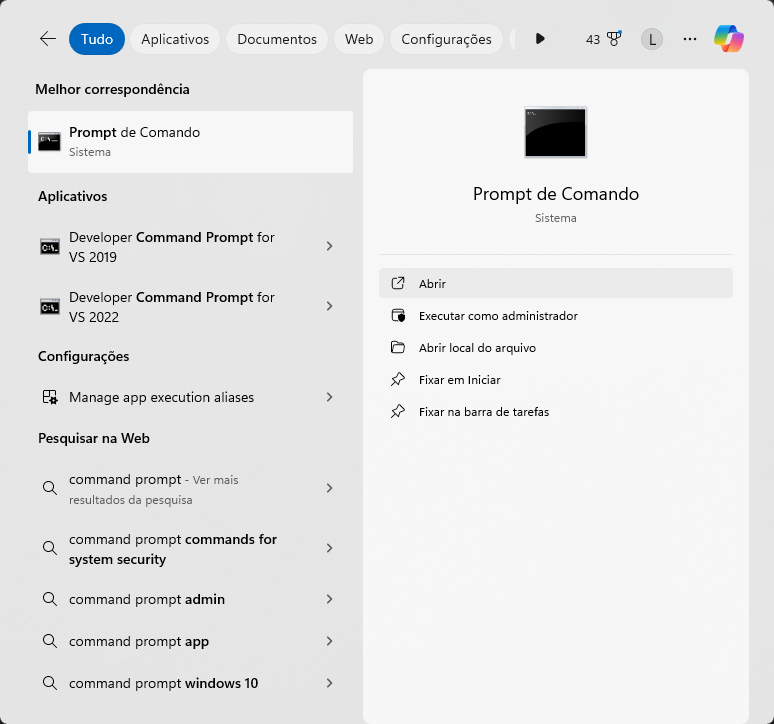This screenshot has width=774, height=724.
Task: Click search icon beside 'Ver mais resultados'
Action: pyautogui.click(x=49, y=488)
